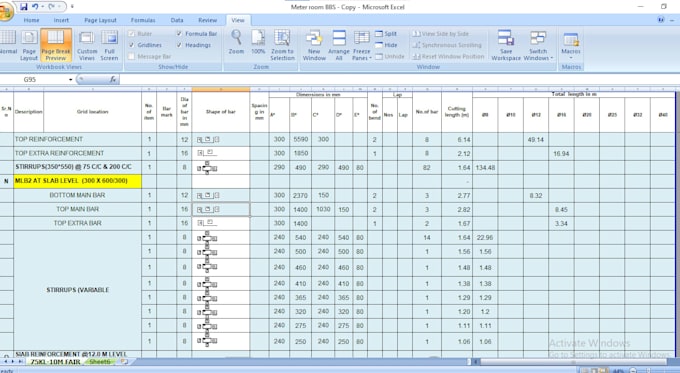Viewport: 680px width, 373px height.
Task: Select the BOTTOM MAIN BAR cell
Action: pos(78,195)
